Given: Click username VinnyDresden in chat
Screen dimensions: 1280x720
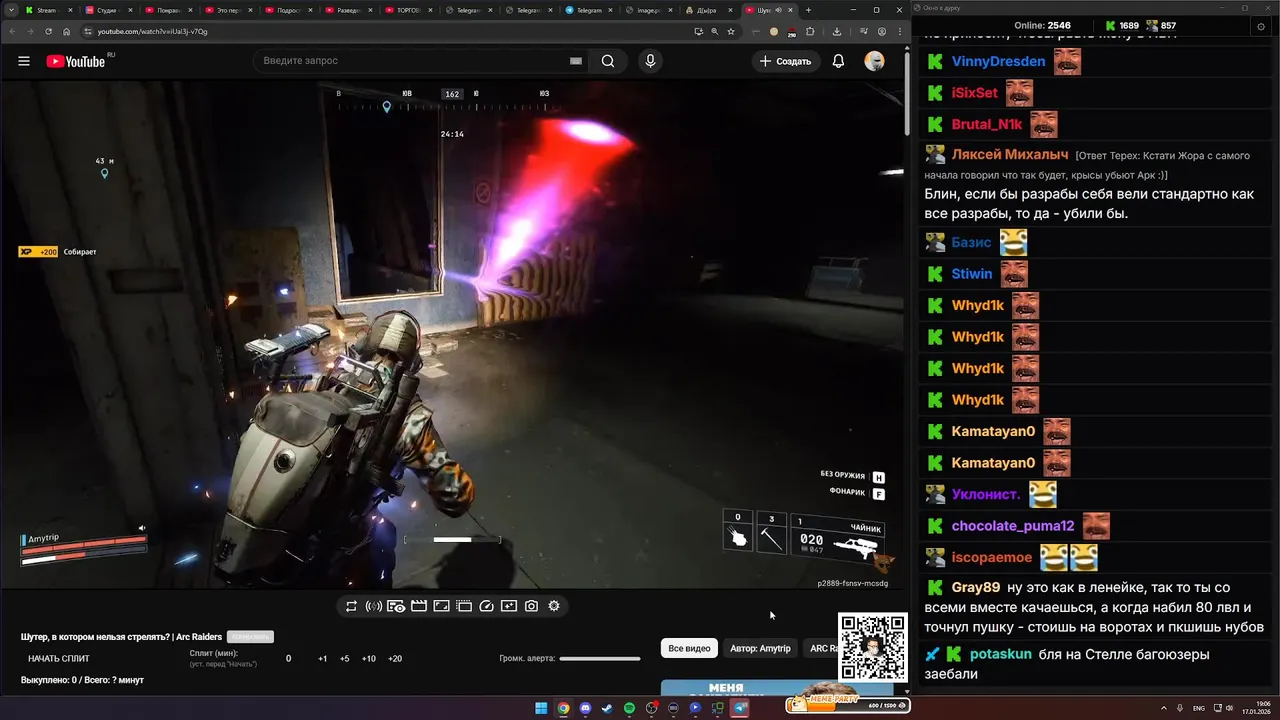Looking at the screenshot, I should click(x=998, y=61).
